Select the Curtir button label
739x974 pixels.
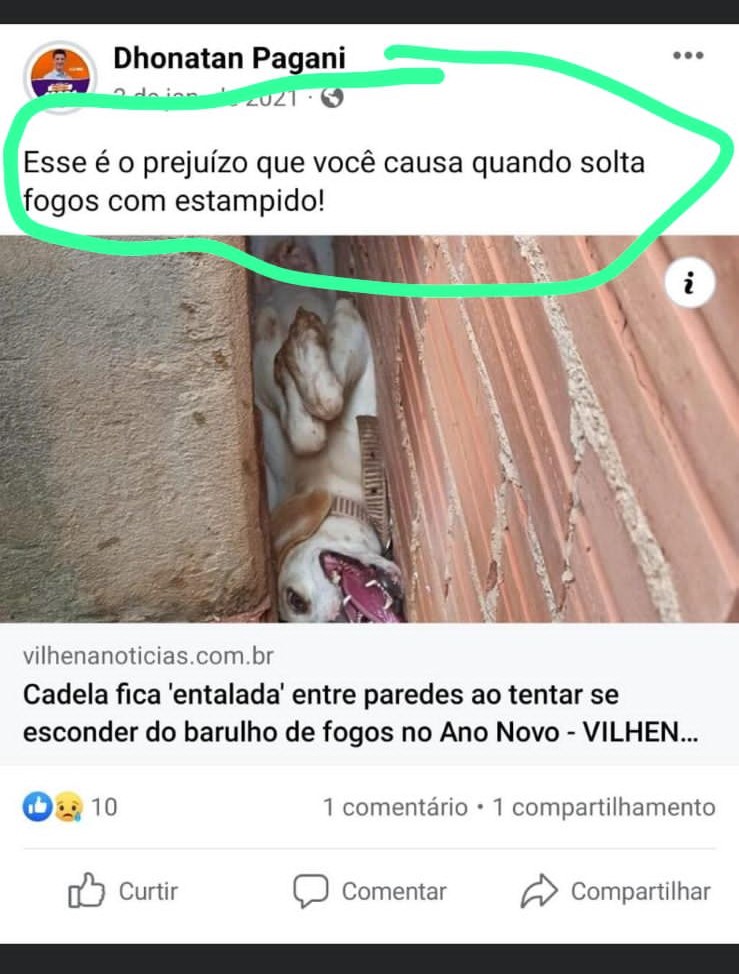pos(148,891)
